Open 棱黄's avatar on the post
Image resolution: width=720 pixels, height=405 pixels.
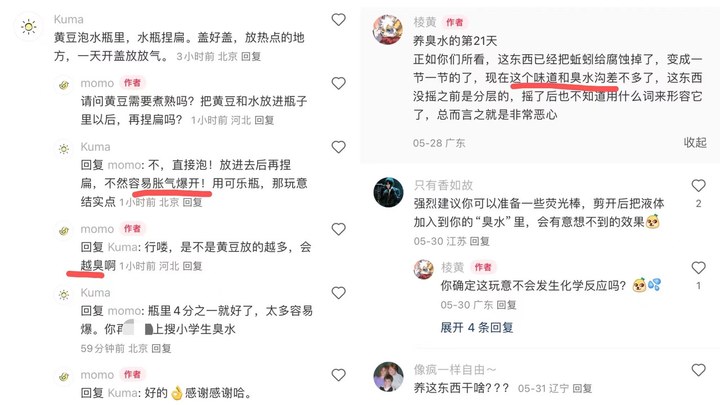pyautogui.click(x=388, y=29)
